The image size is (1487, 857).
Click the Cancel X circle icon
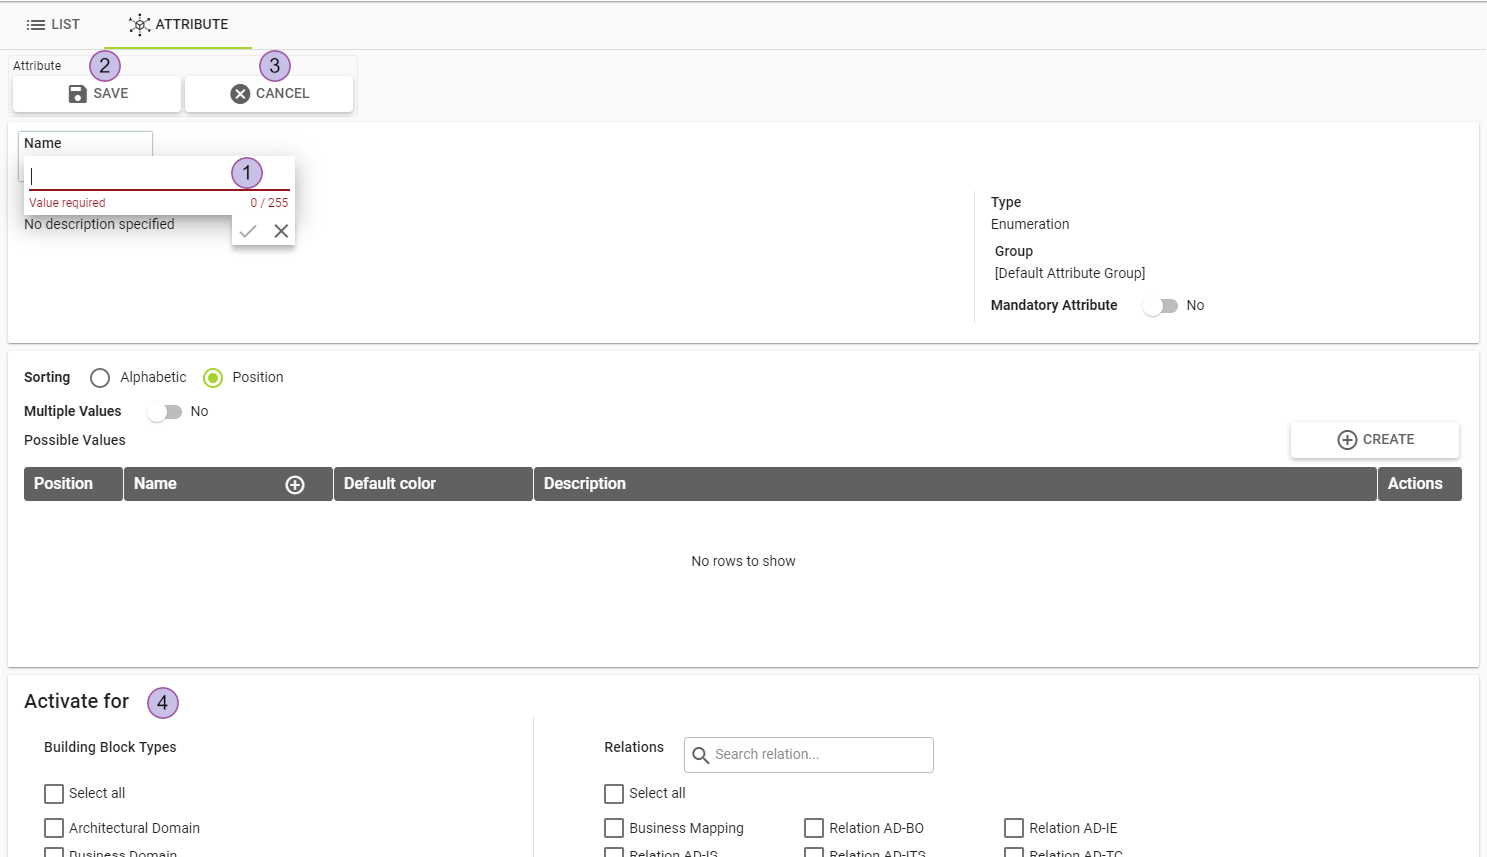click(x=240, y=94)
